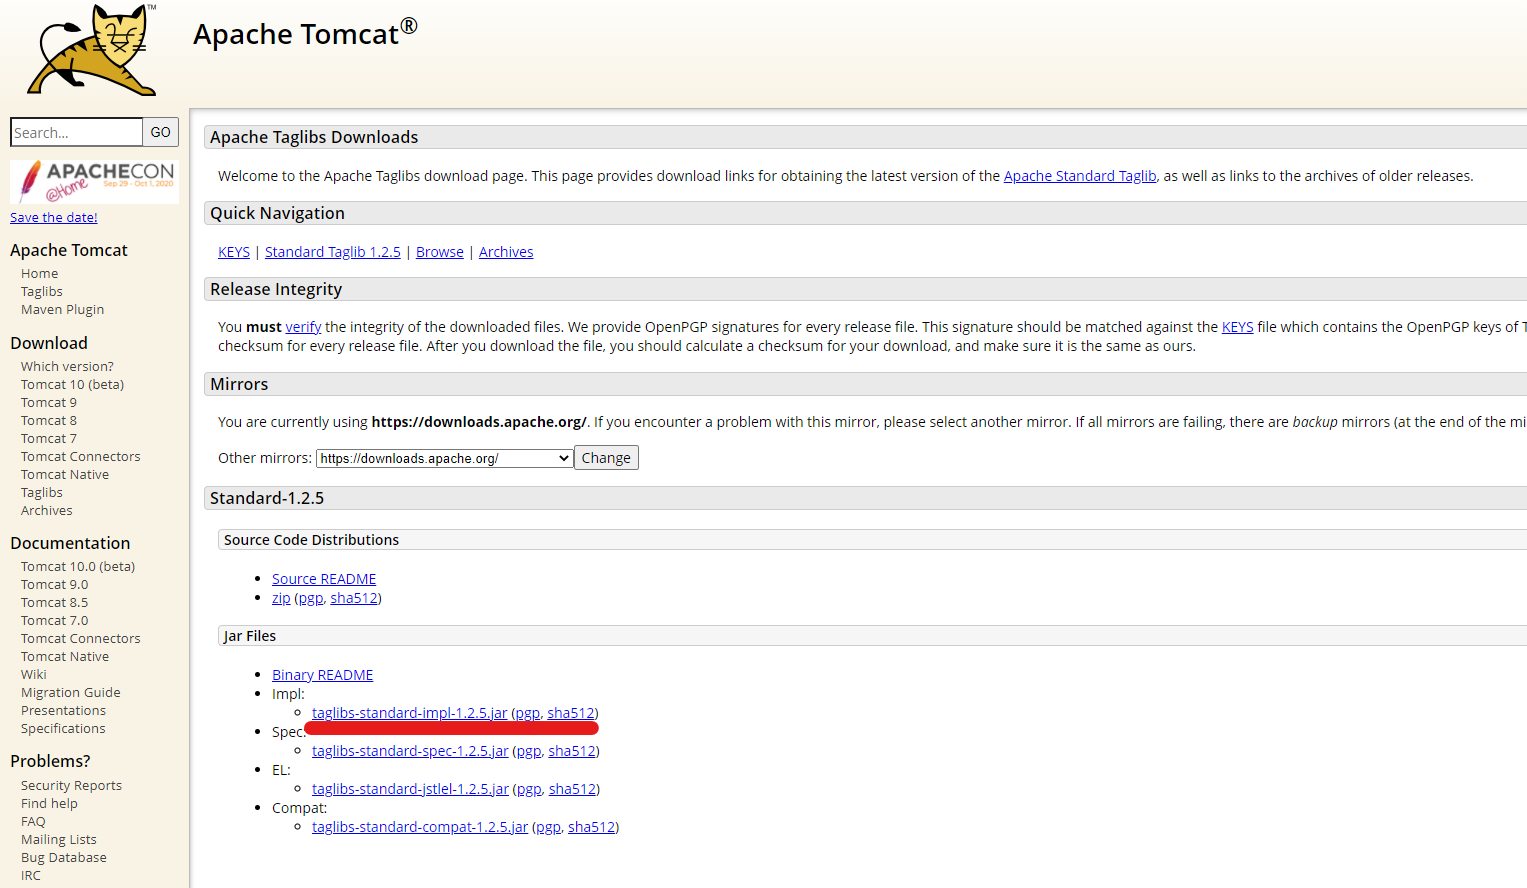Open Tomcat 7.0 documentation

point(54,620)
